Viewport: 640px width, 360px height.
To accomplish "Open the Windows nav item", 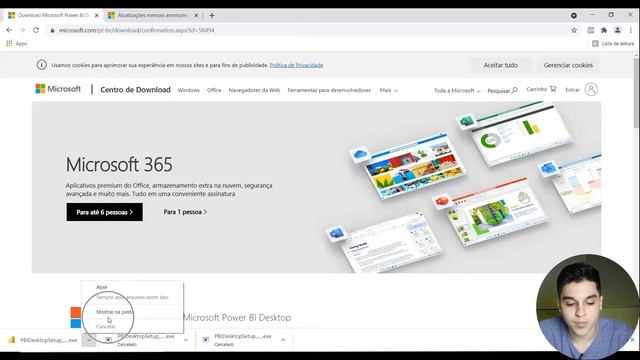I will (x=189, y=90).
